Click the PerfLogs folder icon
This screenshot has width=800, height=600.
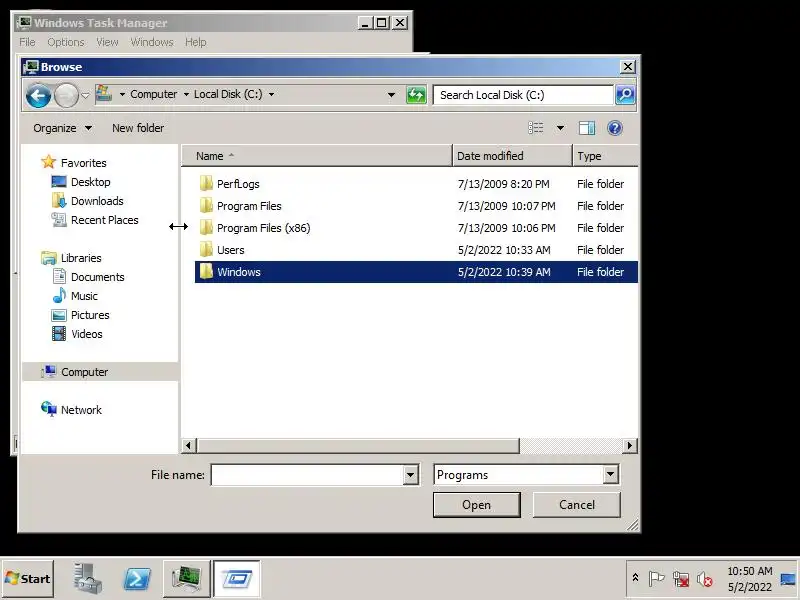pos(206,183)
